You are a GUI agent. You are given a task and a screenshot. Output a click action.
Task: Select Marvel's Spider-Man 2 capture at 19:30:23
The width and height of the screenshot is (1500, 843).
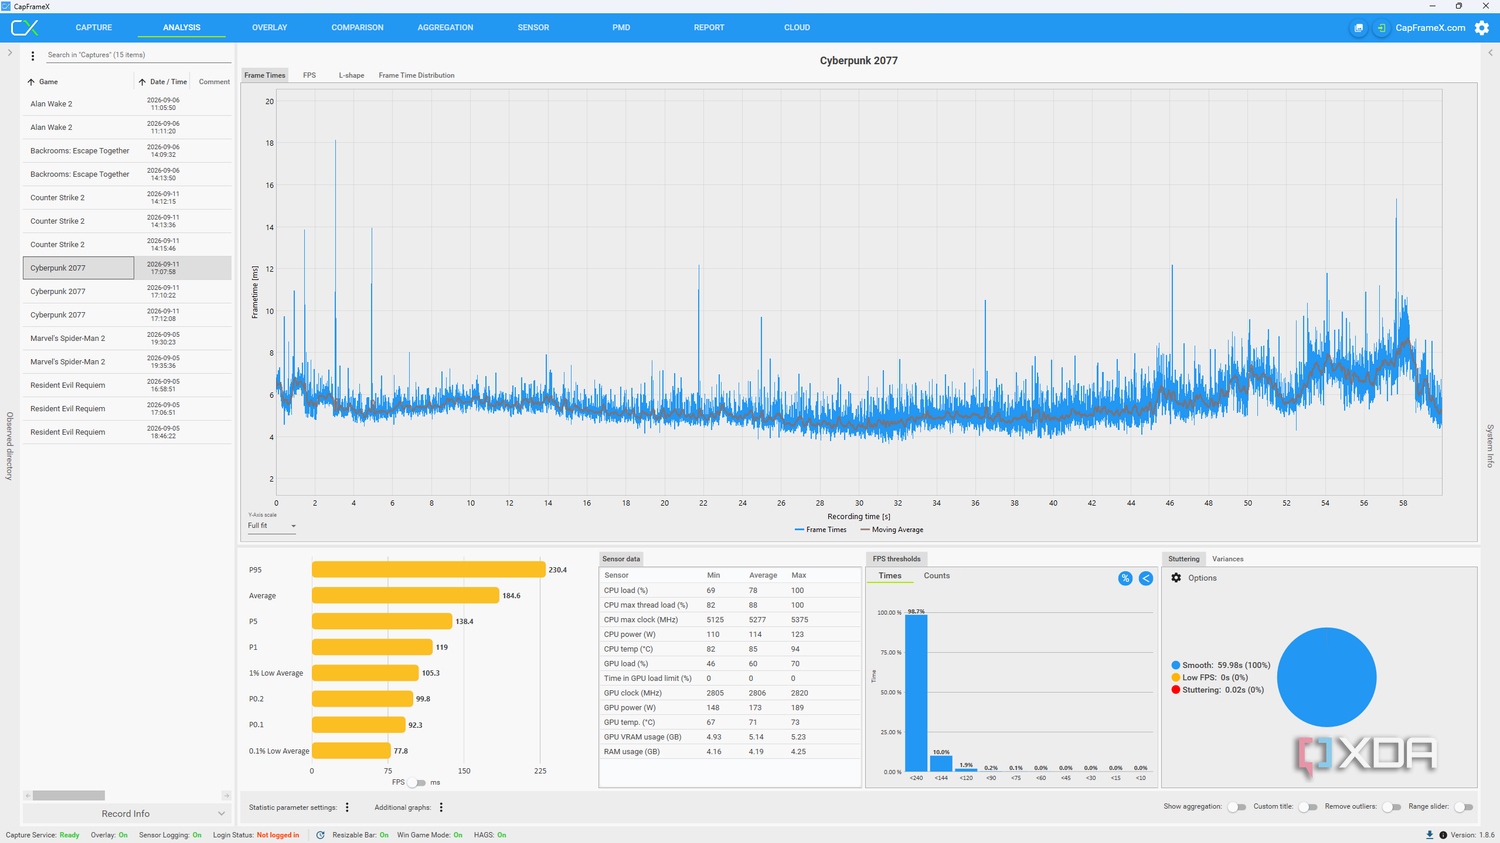127,338
